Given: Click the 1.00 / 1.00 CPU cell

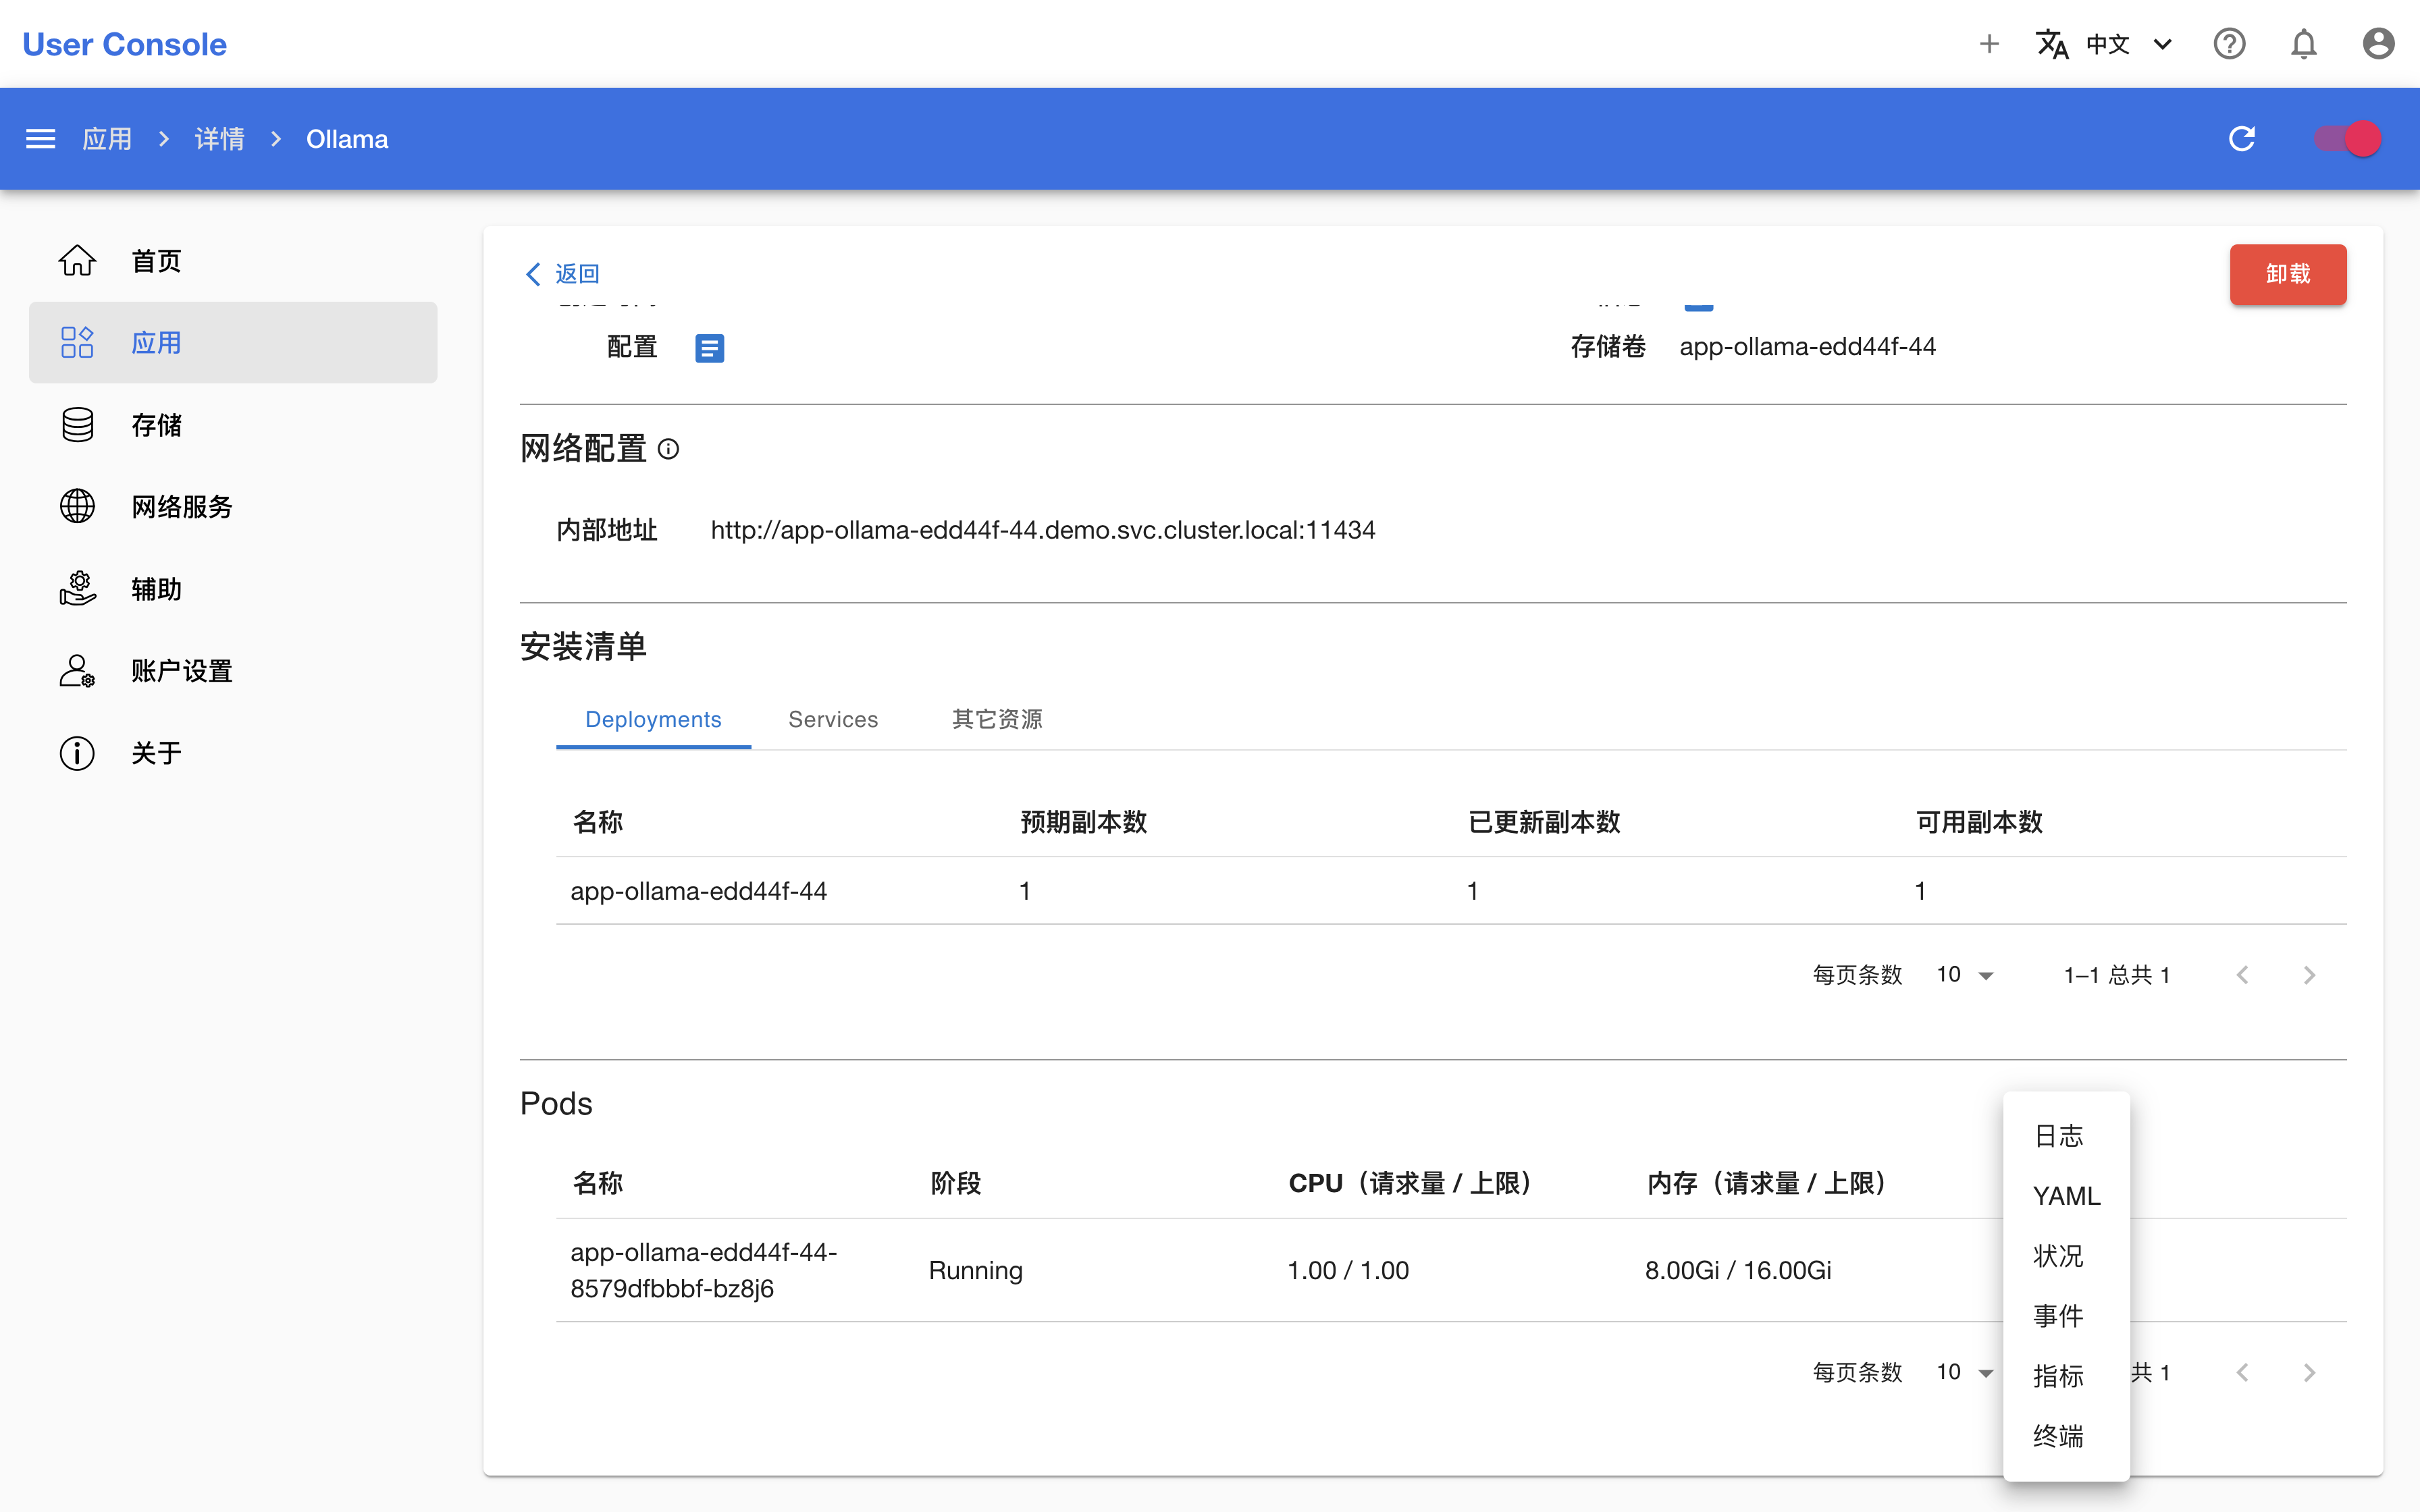Looking at the screenshot, I should [1347, 1270].
